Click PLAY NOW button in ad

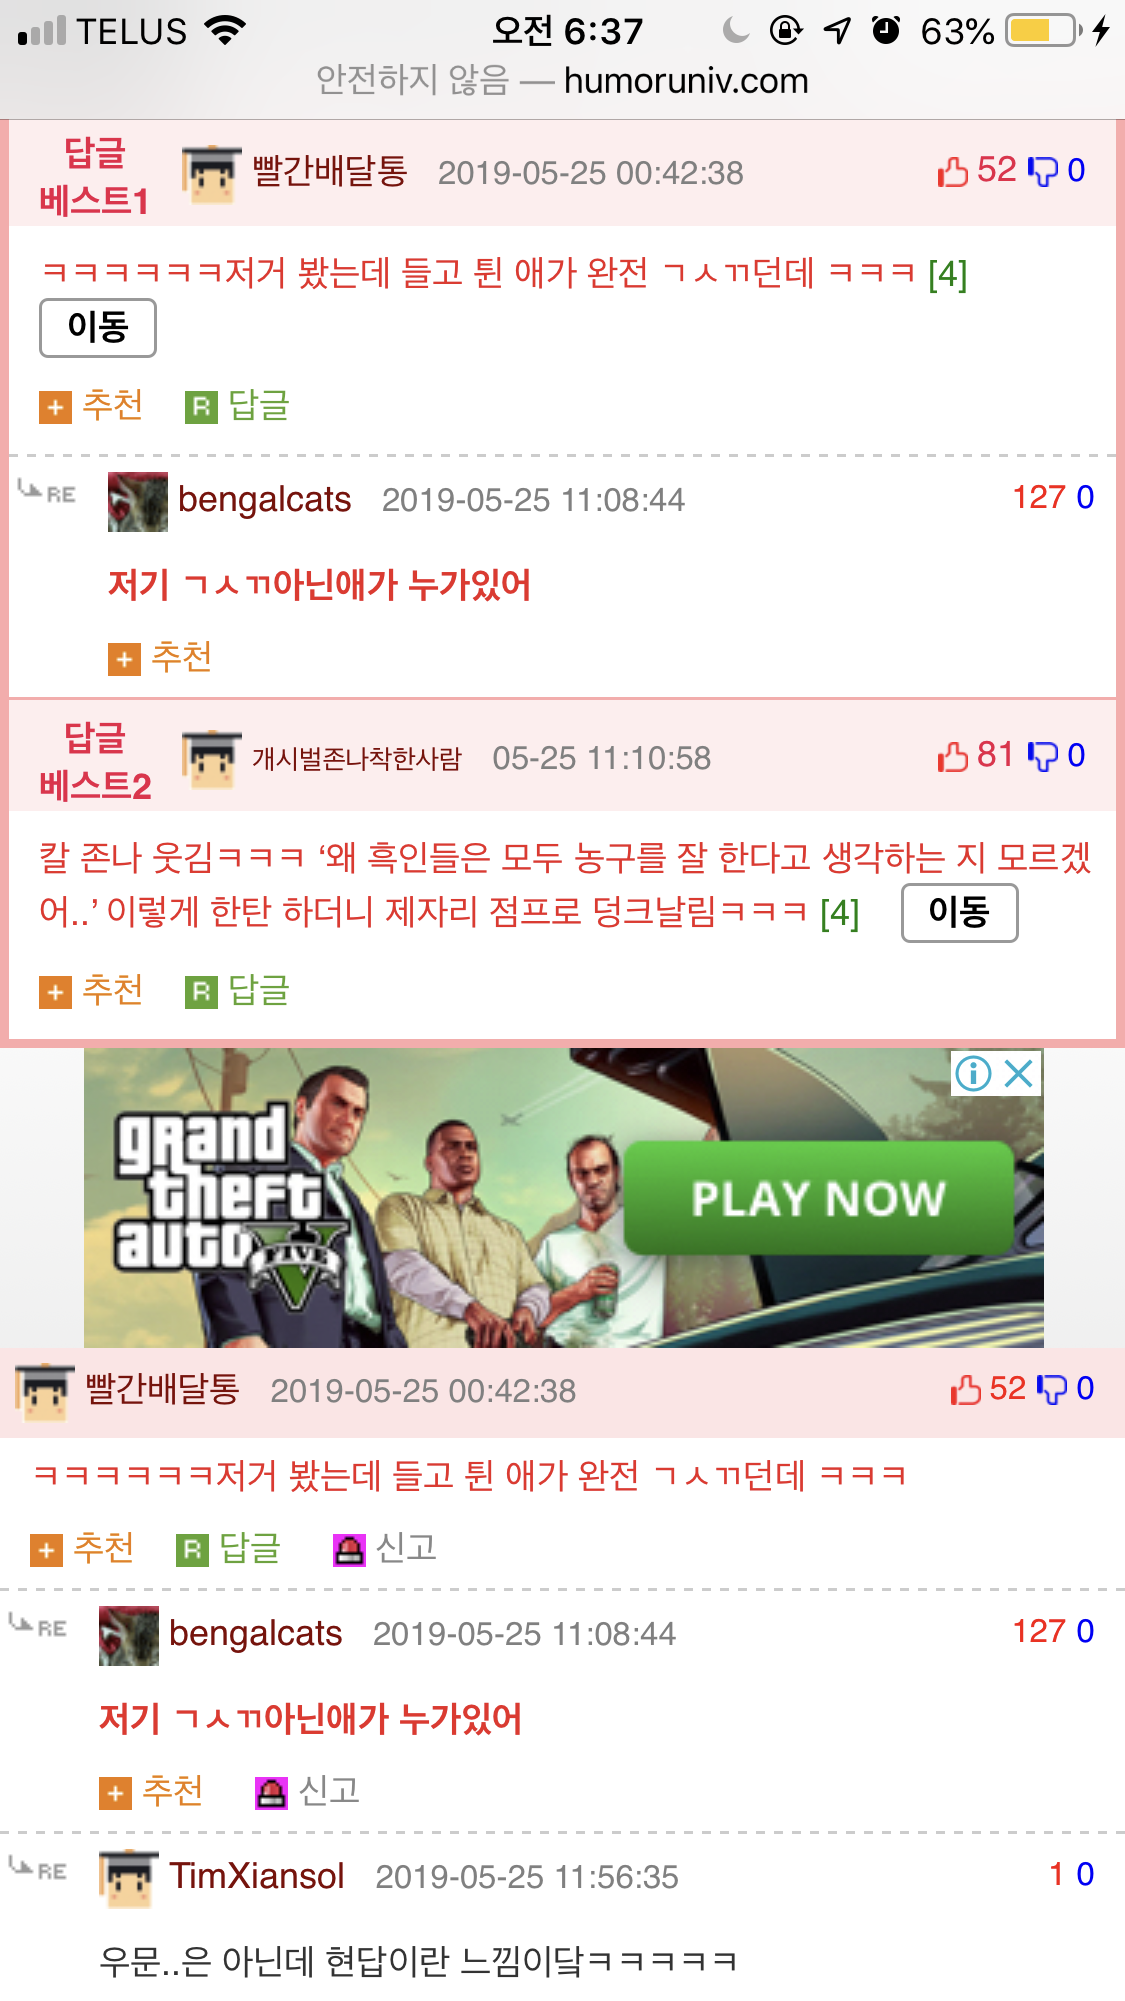coord(819,1198)
